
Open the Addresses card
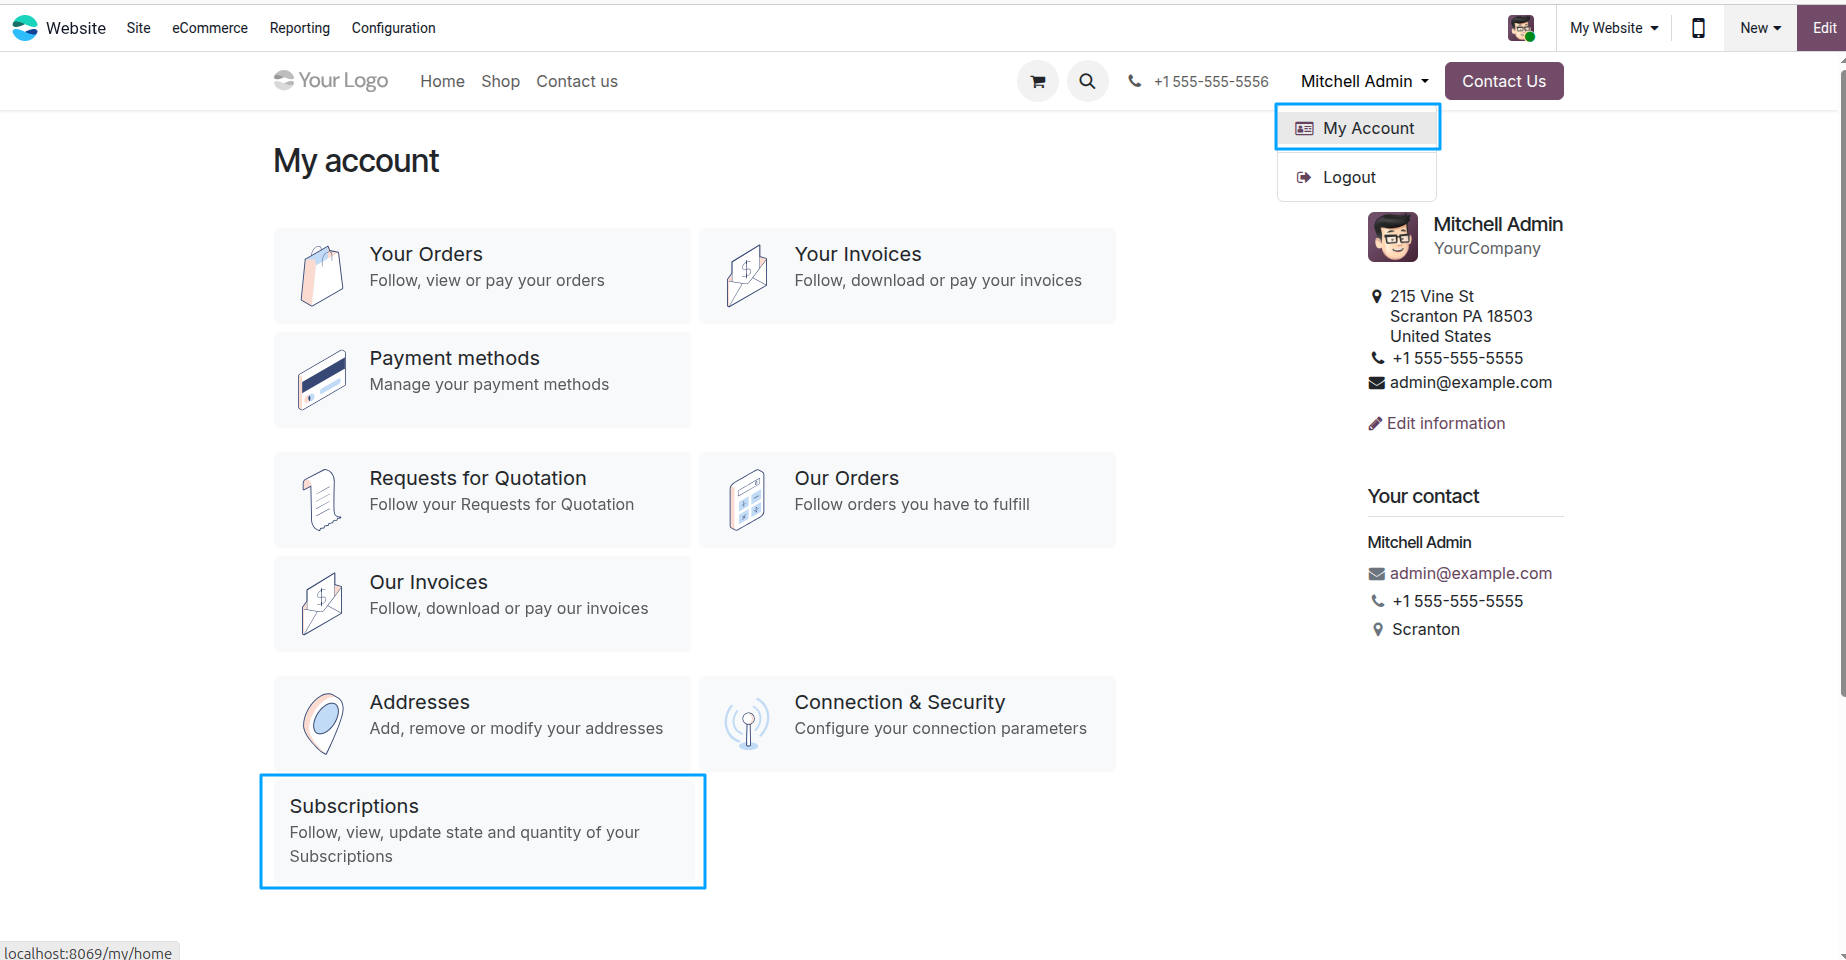pos(482,723)
